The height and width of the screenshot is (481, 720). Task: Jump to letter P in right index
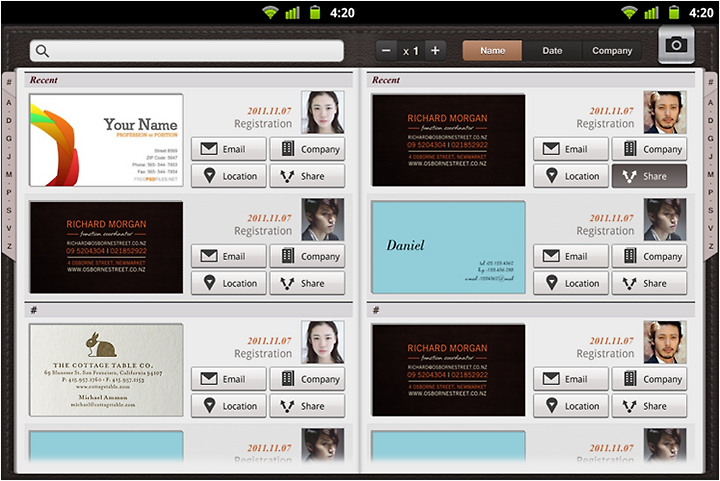tap(710, 192)
